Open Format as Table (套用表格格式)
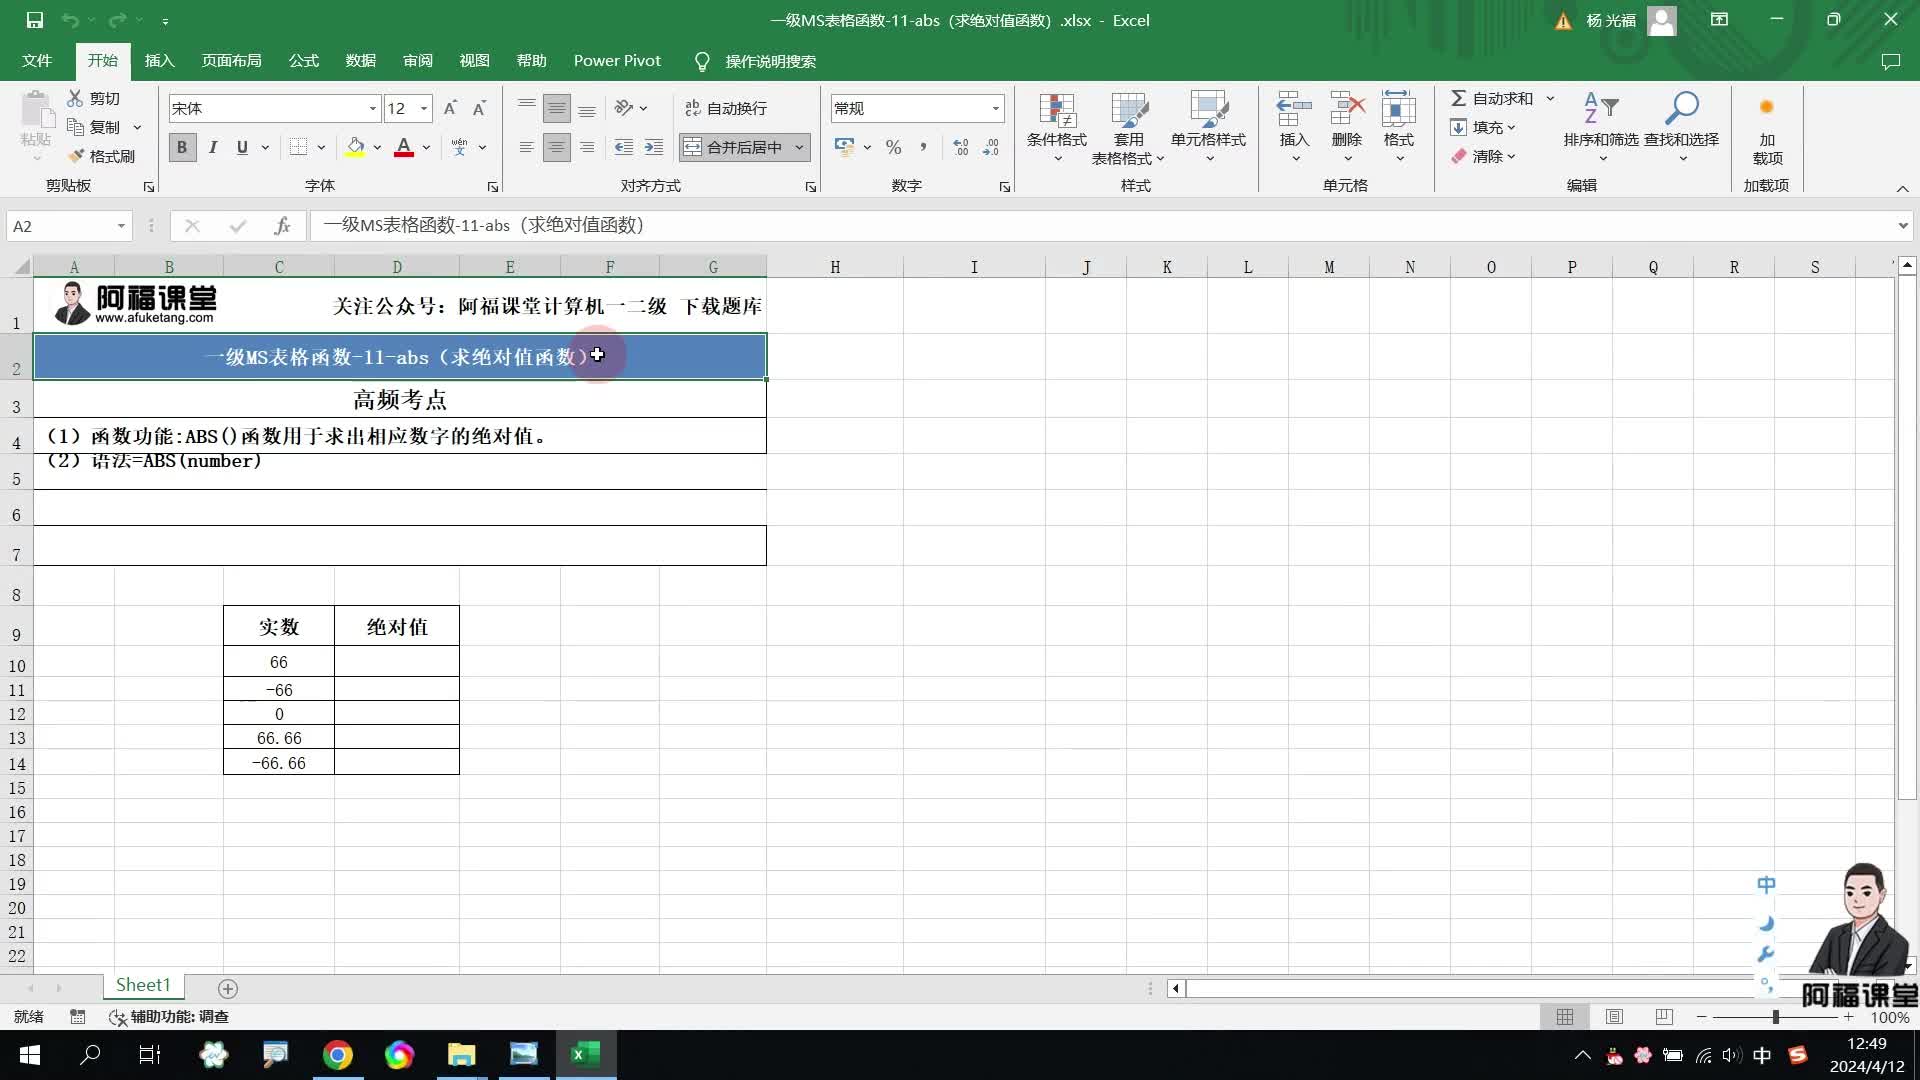 coord(1129,128)
